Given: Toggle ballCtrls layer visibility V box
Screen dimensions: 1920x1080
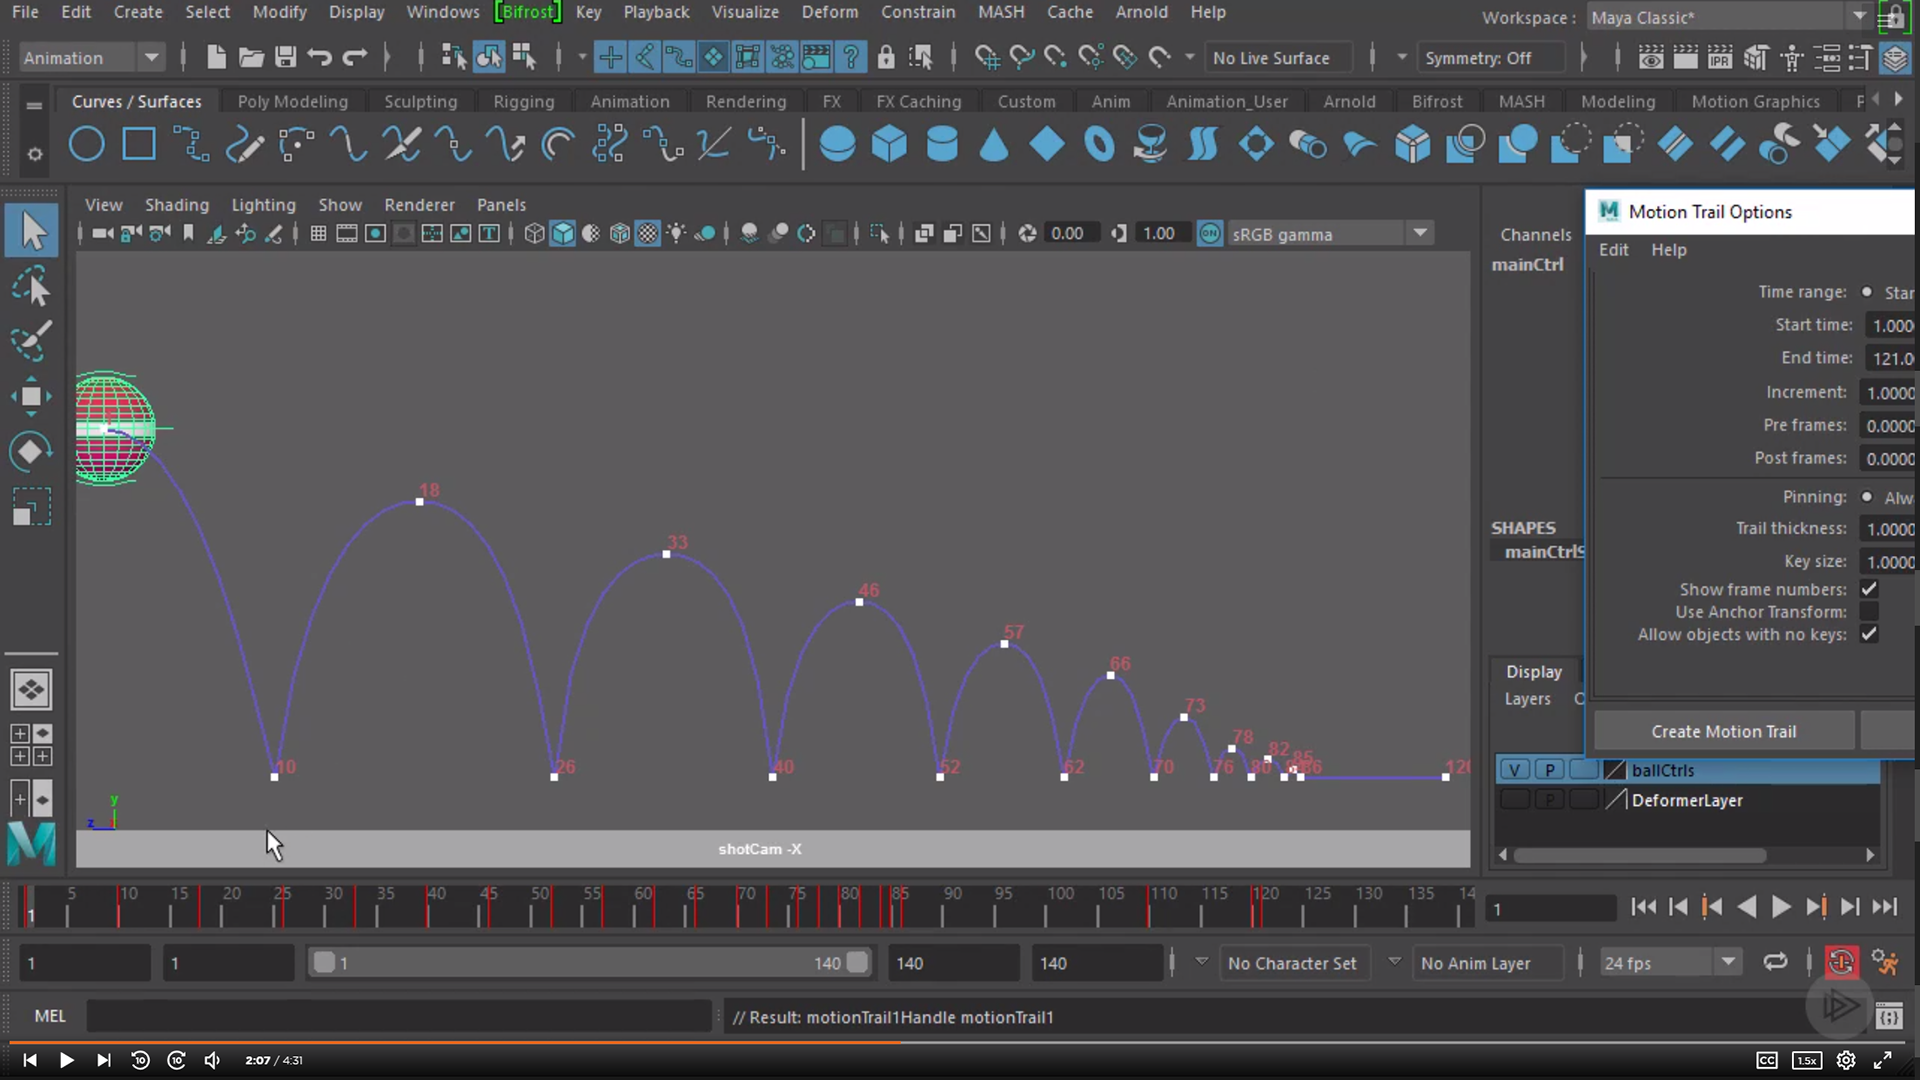Looking at the screenshot, I should click(x=1515, y=770).
